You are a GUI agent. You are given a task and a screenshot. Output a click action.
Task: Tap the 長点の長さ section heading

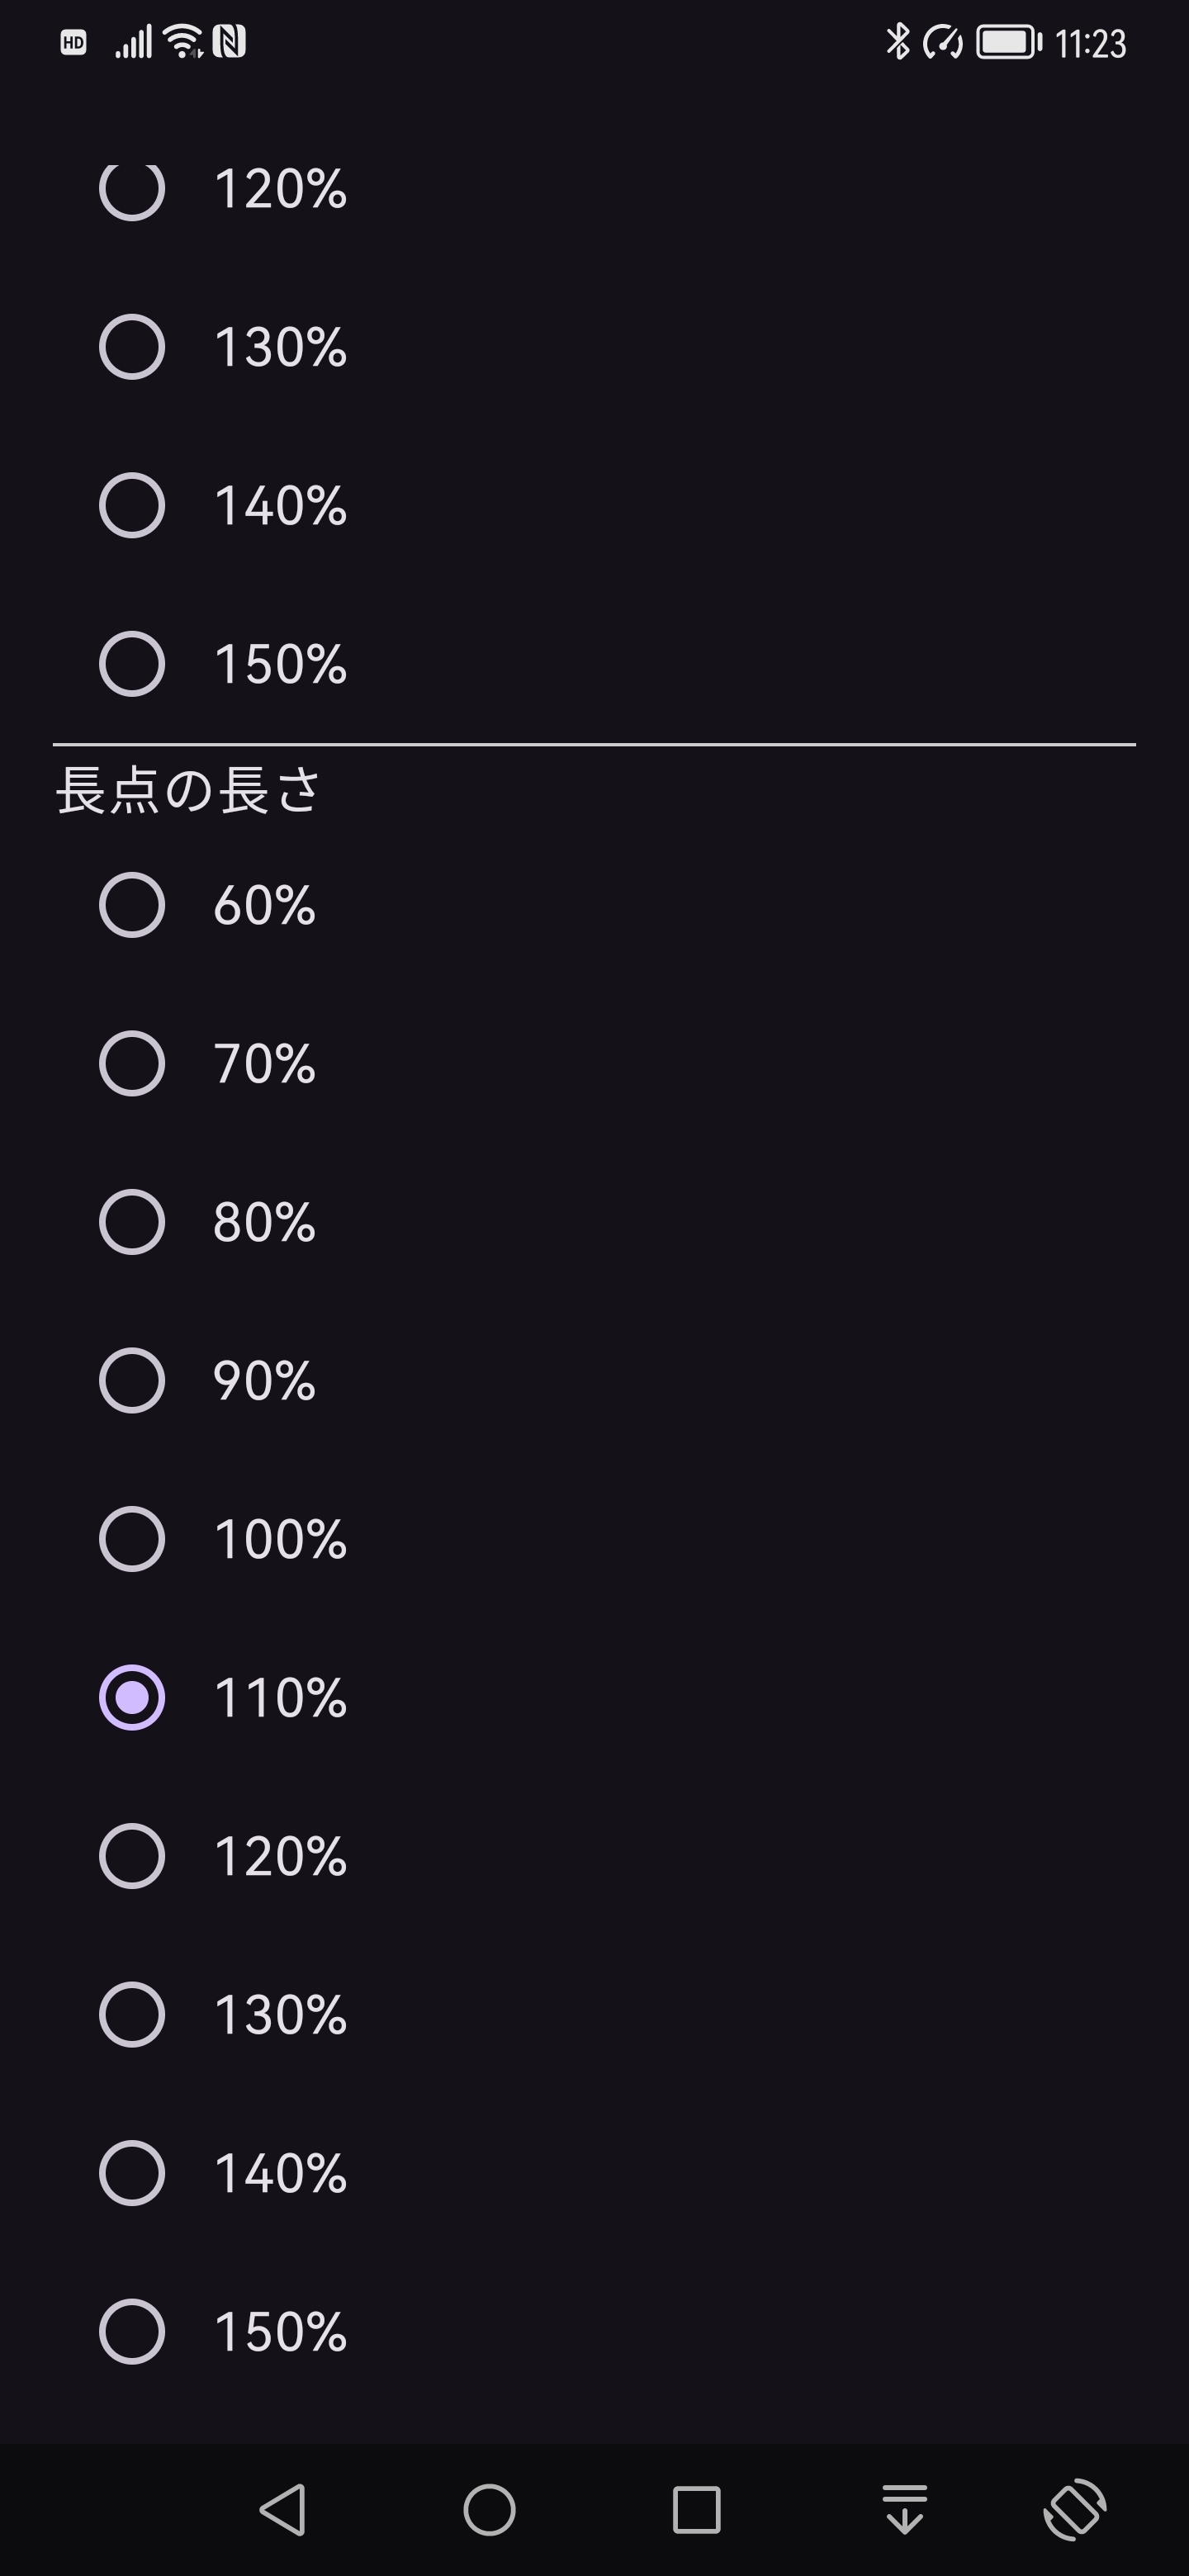point(188,791)
